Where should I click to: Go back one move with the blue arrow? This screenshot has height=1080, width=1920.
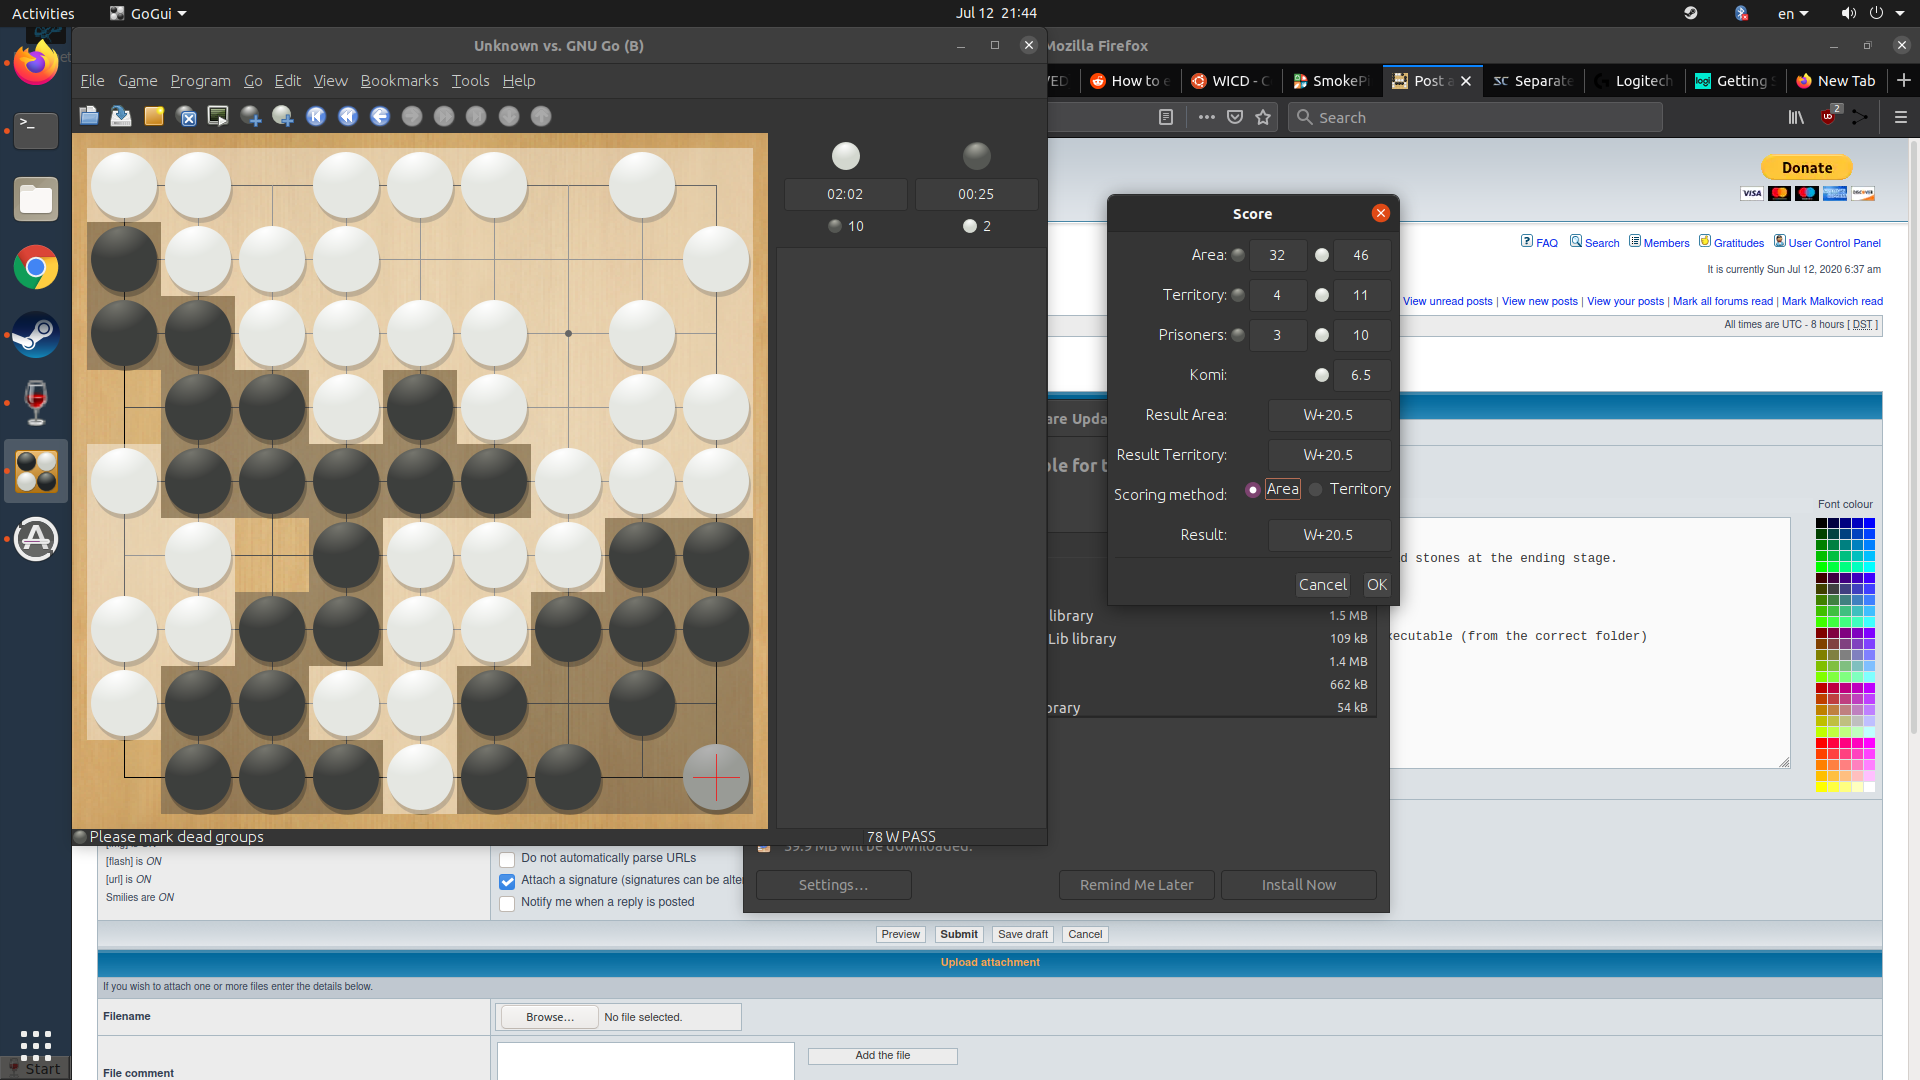tap(380, 116)
